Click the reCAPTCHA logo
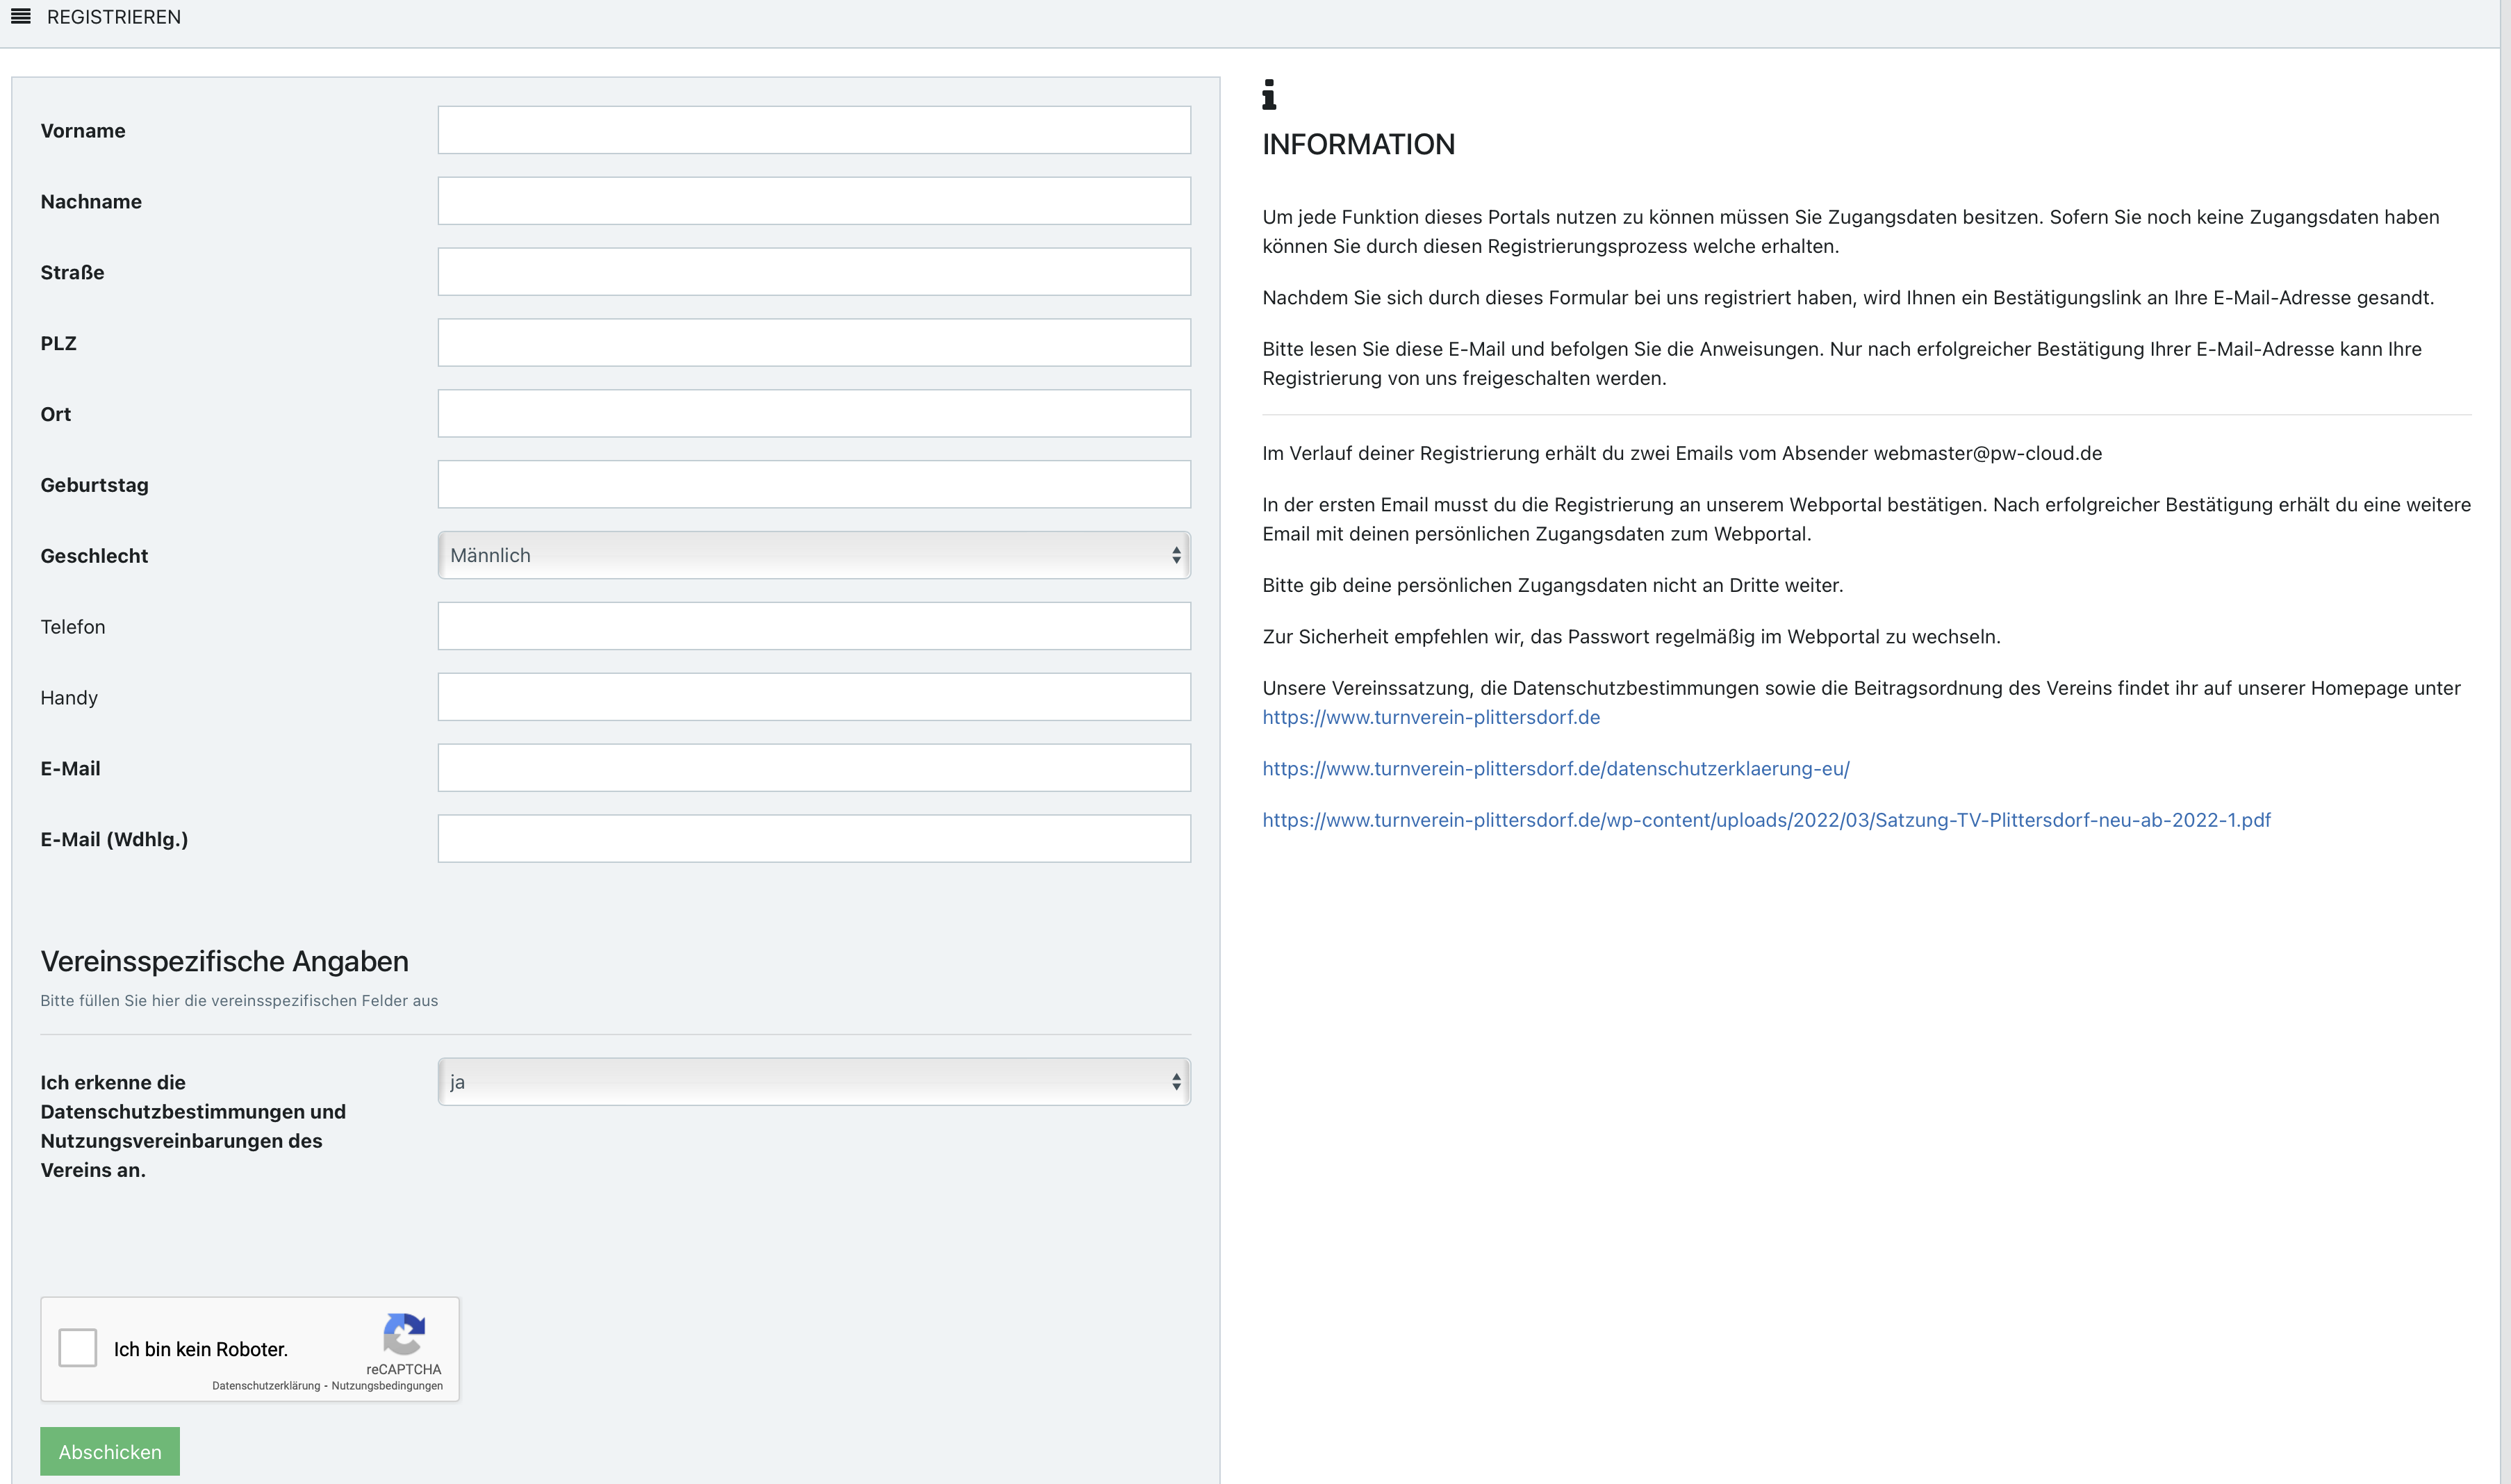 click(404, 1334)
